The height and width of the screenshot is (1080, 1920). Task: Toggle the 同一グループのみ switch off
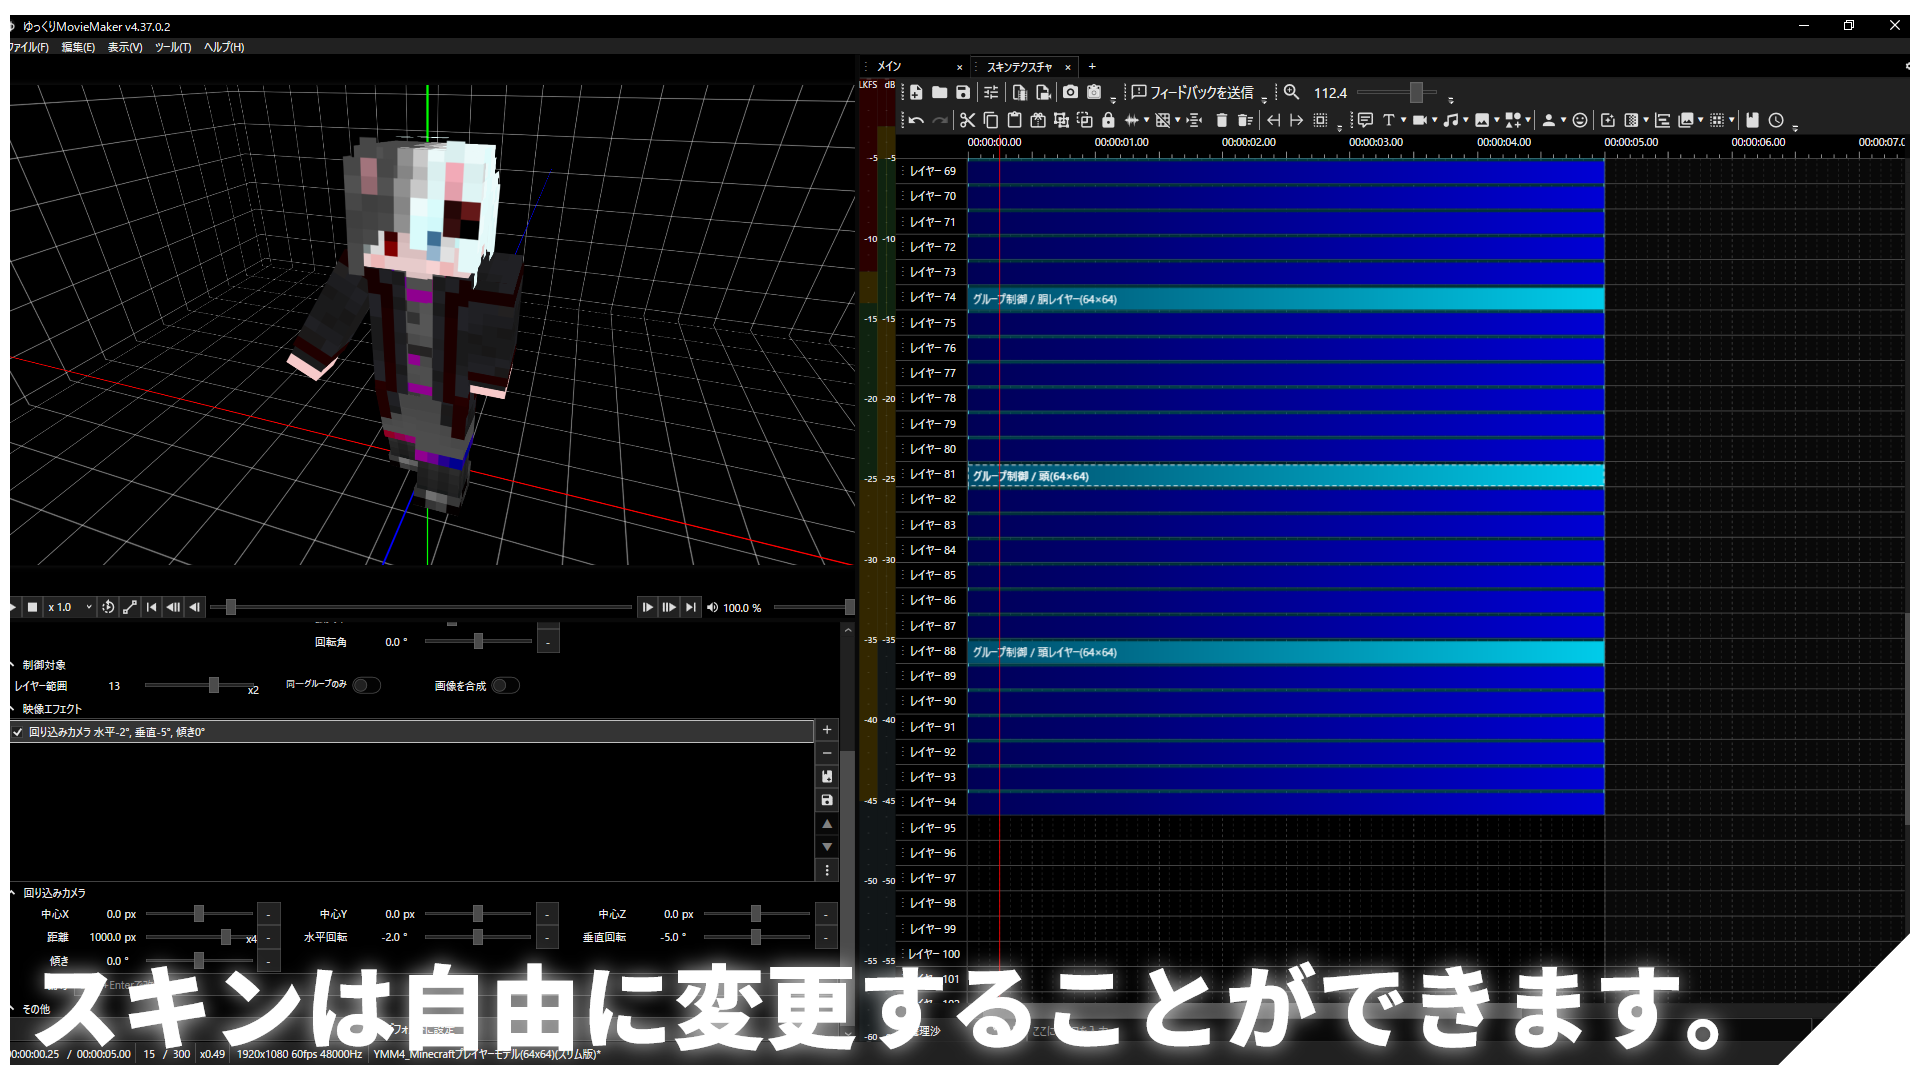tap(366, 685)
